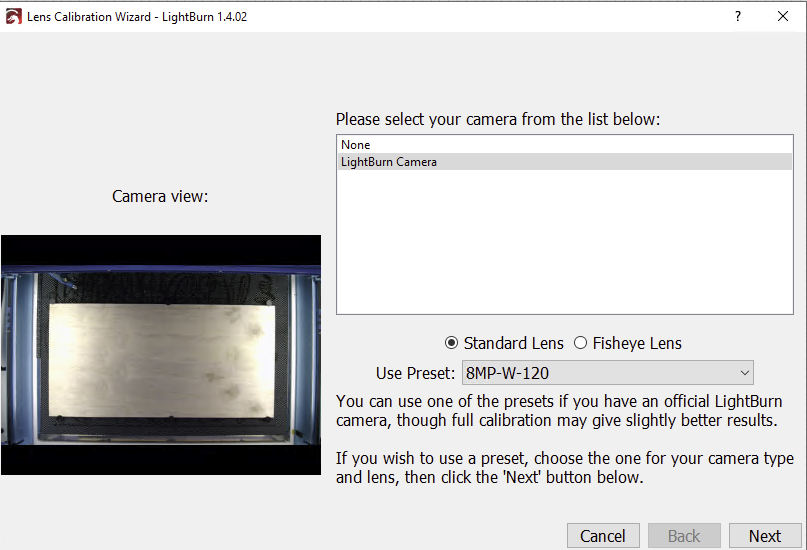Image resolution: width=807 pixels, height=550 pixels.
Task: Click the Camera view label
Action: click(x=160, y=196)
